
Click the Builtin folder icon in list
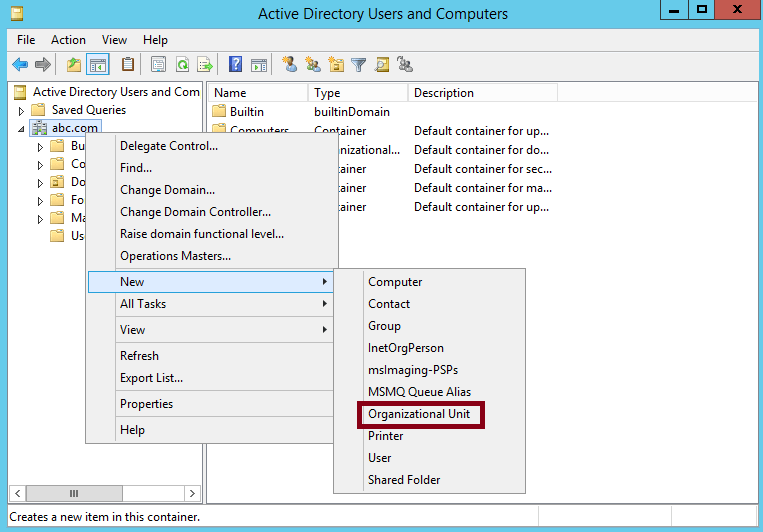pyautogui.click(x=219, y=111)
